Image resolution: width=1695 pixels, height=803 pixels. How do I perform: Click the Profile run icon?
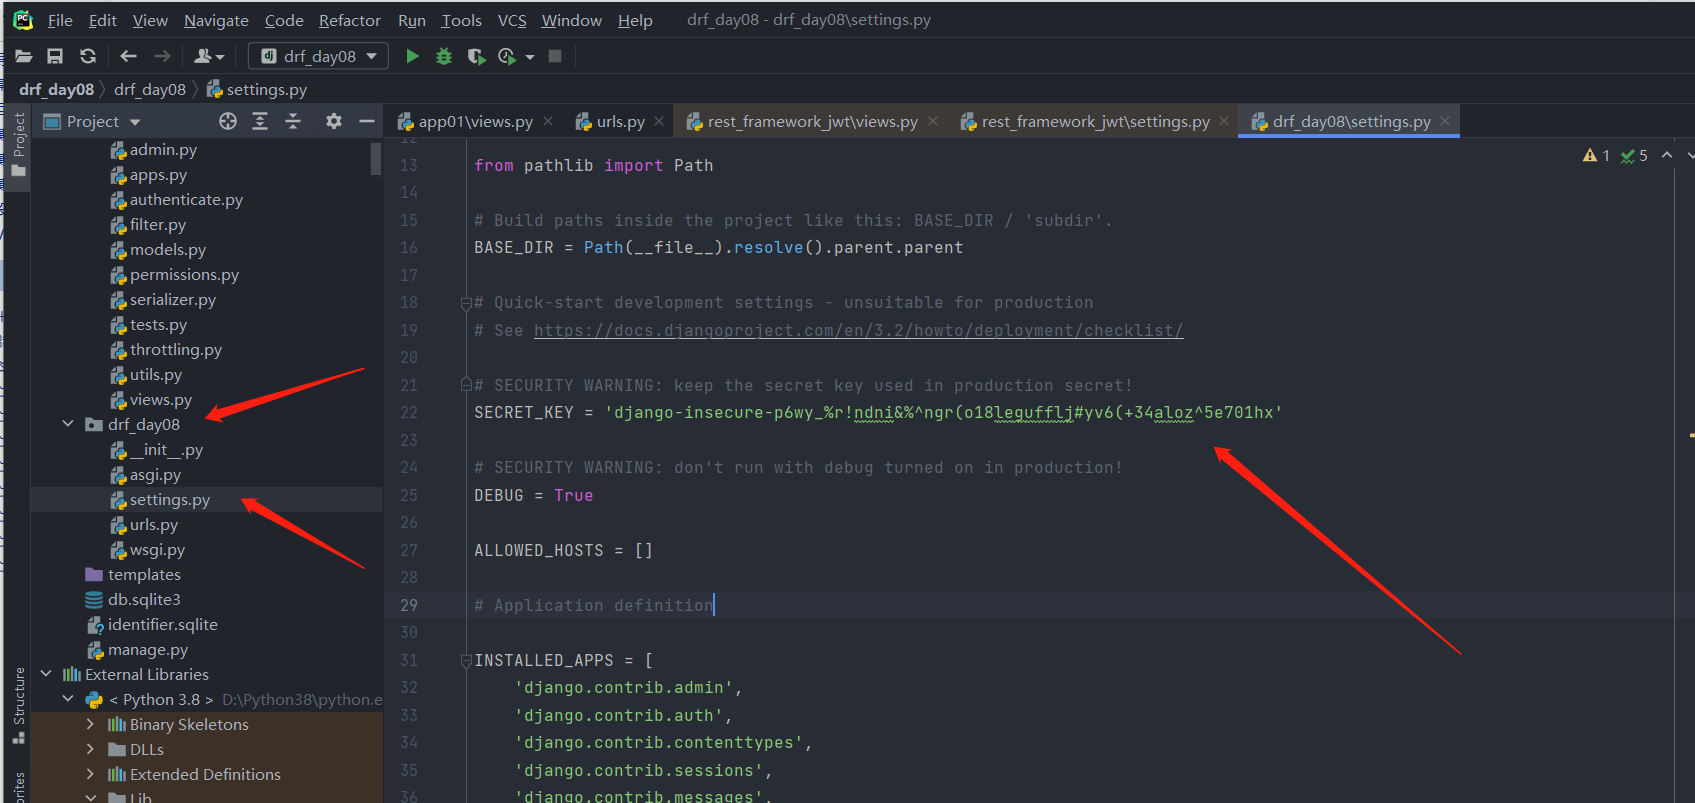[x=507, y=56]
